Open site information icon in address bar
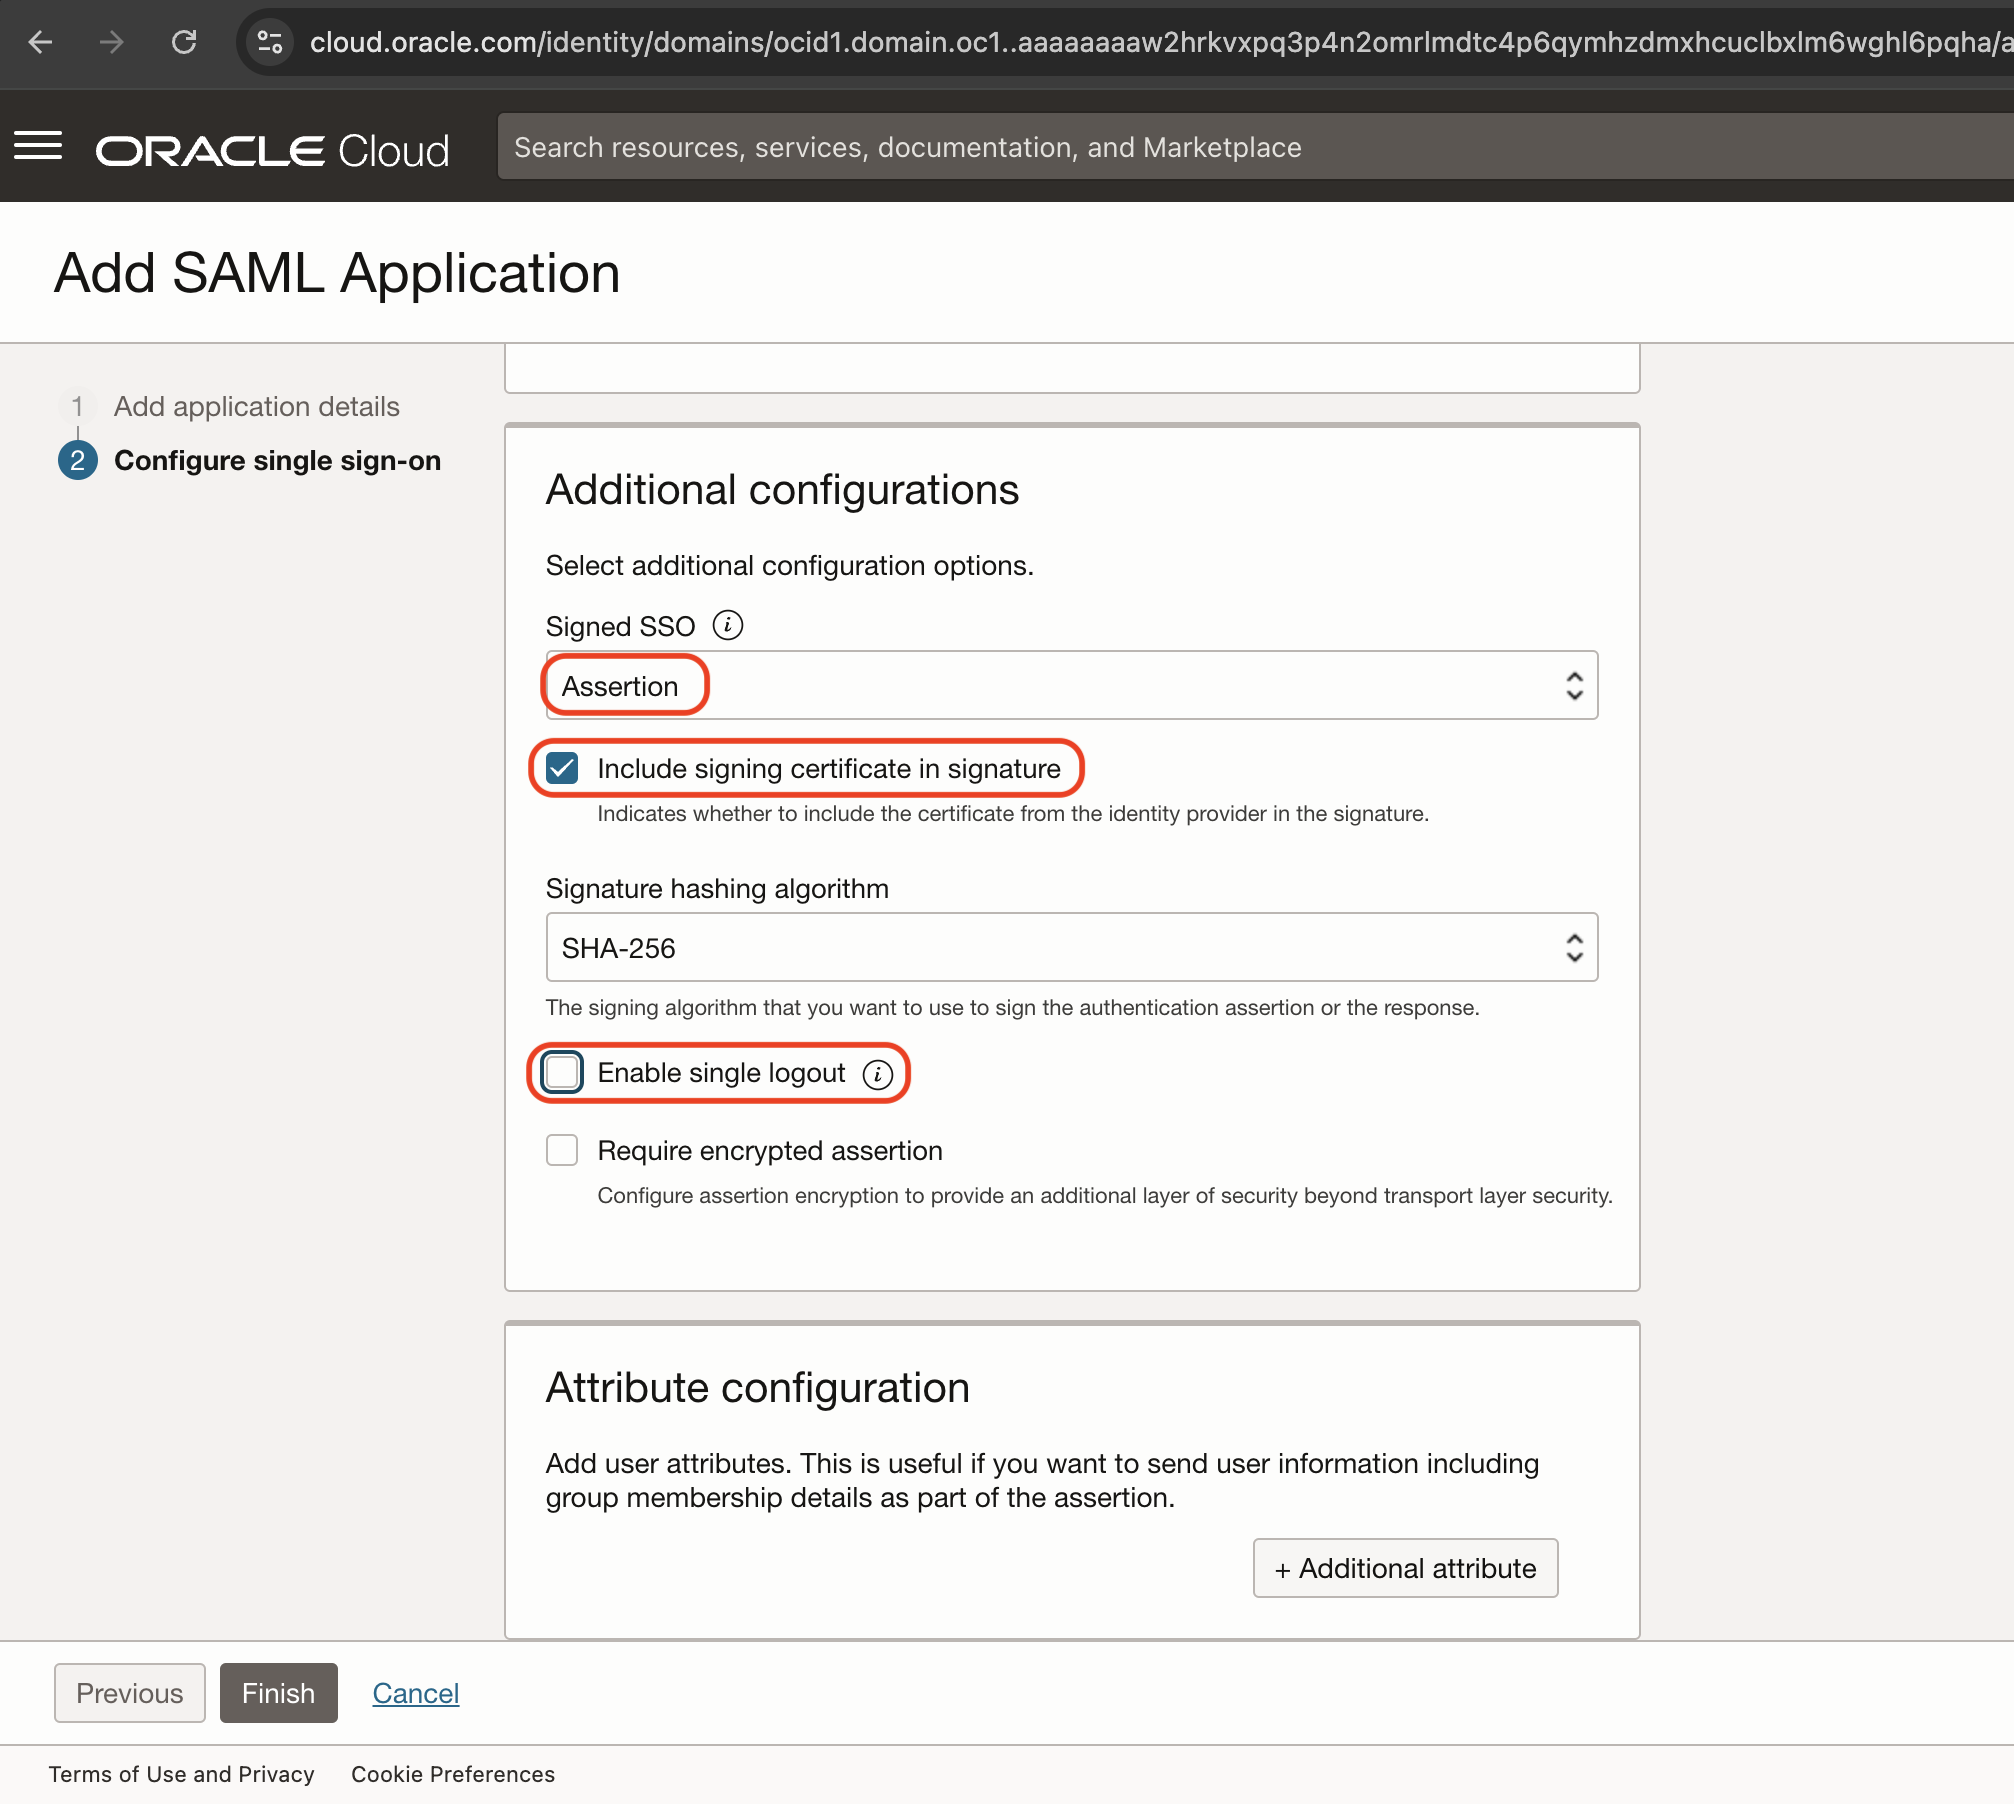Image resolution: width=2014 pixels, height=1804 pixels. 270,42
